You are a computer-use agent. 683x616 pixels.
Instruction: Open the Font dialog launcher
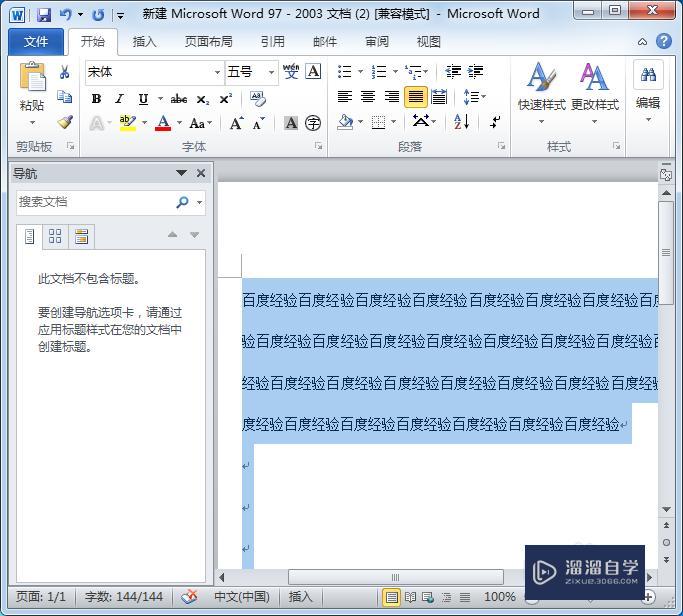(318, 146)
